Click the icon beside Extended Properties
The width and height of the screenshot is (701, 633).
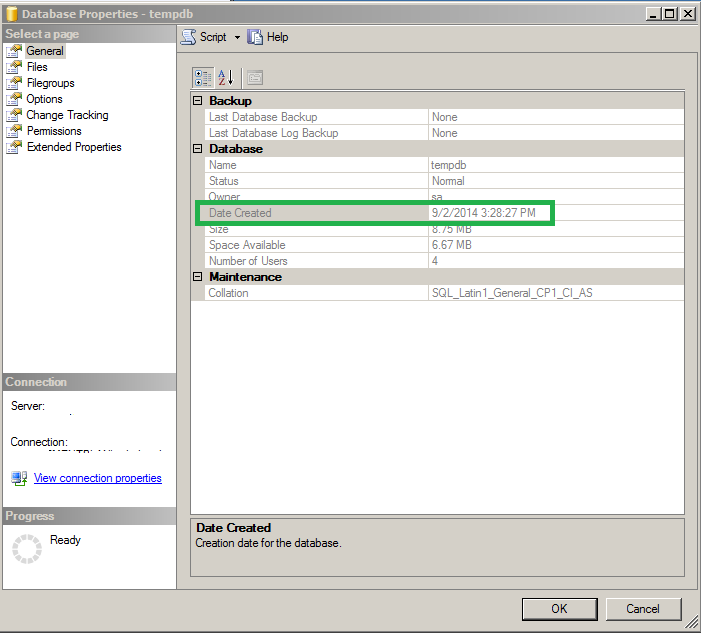14,147
